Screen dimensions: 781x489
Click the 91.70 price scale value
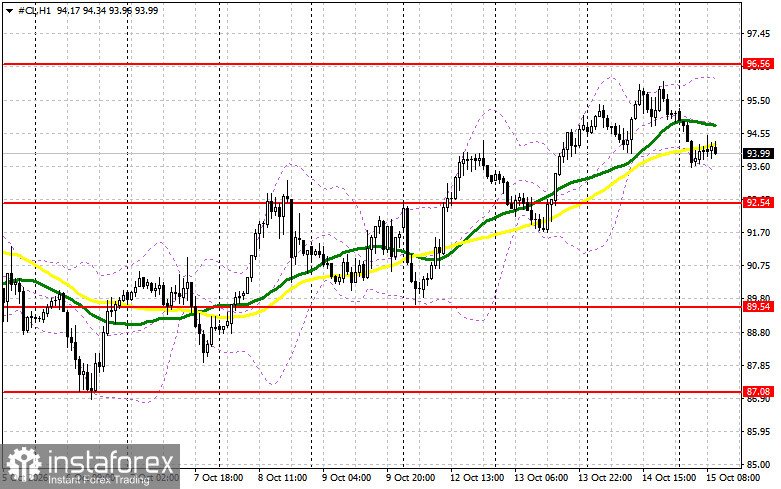[758, 233]
